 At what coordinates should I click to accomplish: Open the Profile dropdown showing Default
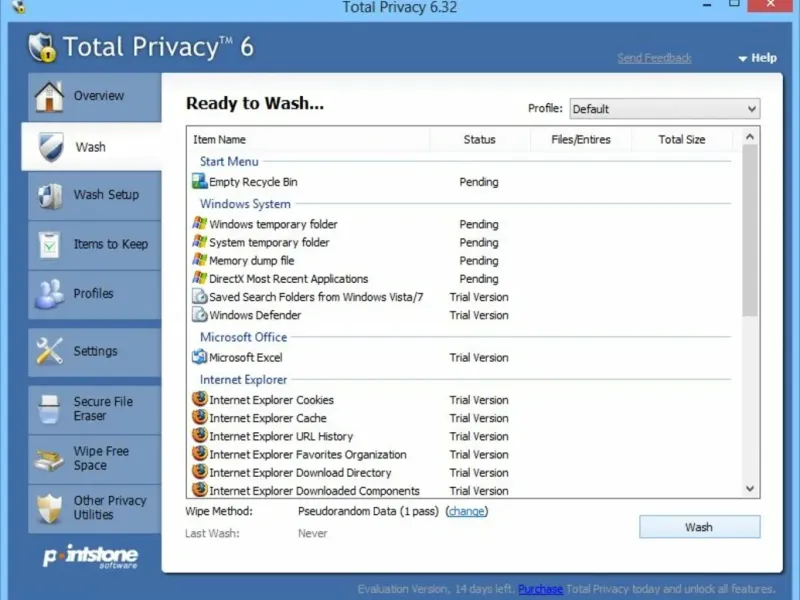pyautogui.click(x=664, y=109)
